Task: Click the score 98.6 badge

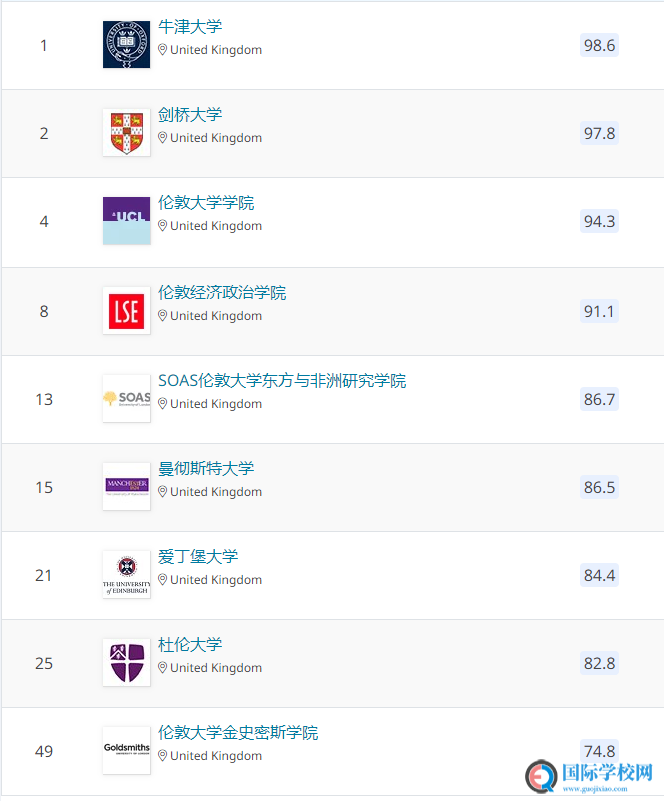Action: (x=599, y=45)
